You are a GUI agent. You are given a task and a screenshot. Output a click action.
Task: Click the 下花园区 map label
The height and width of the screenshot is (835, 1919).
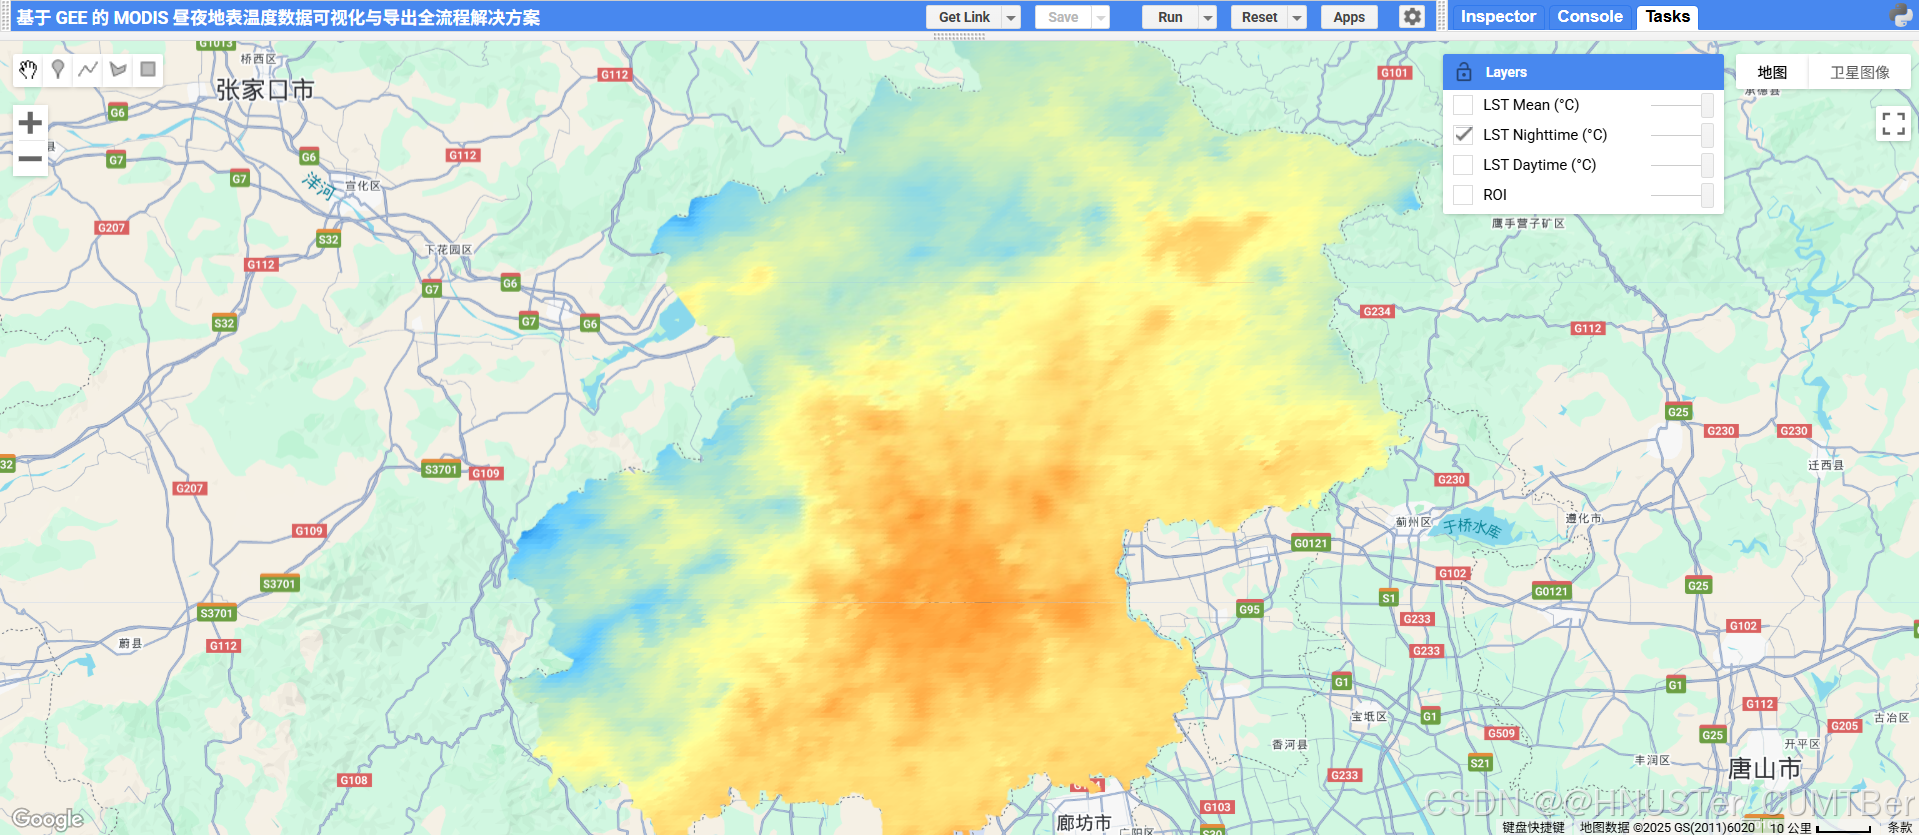(448, 250)
